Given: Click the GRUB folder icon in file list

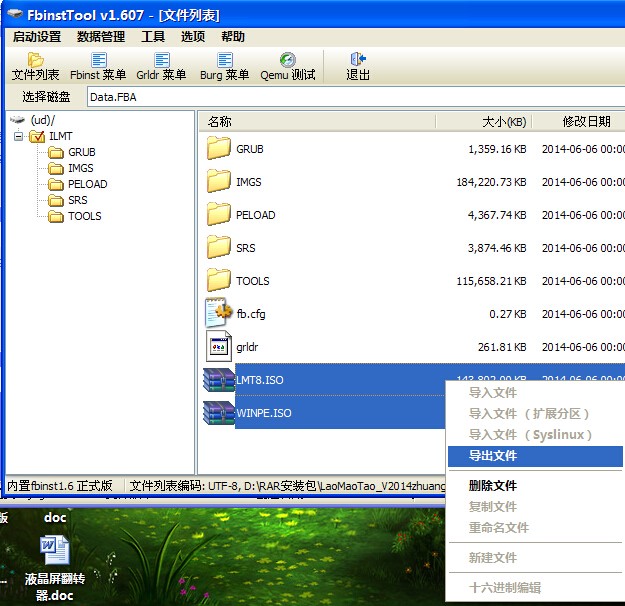Looking at the screenshot, I should pos(219,148).
